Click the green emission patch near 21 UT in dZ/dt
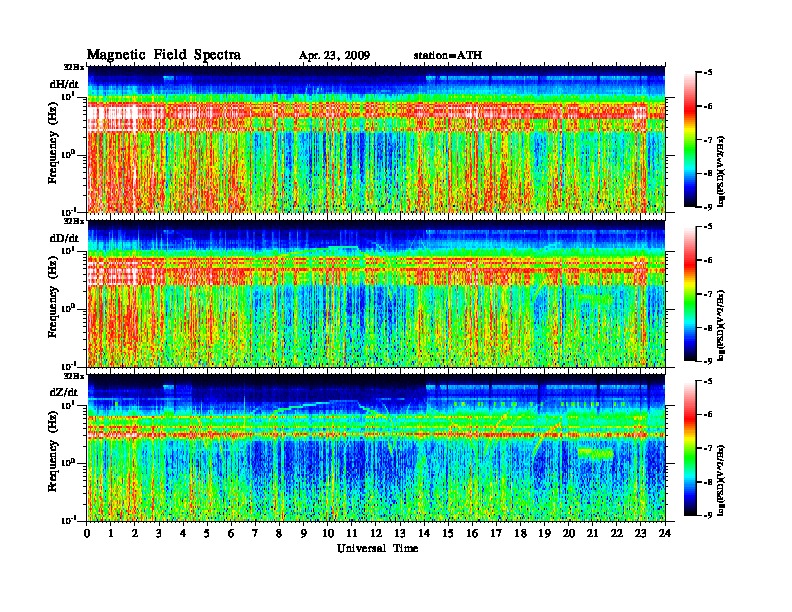This screenshot has width=792, height=612. coord(596,453)
